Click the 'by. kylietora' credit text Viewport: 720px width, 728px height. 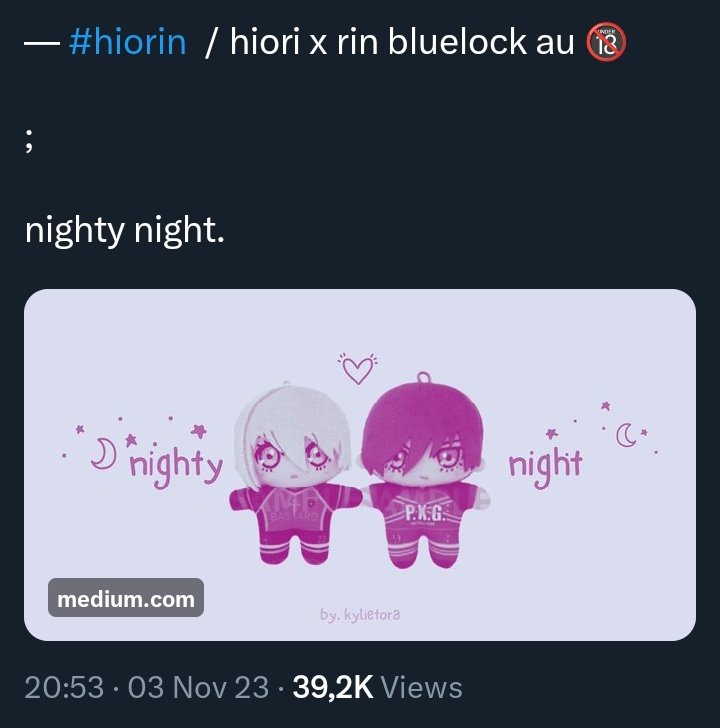[x=360, y=615]
